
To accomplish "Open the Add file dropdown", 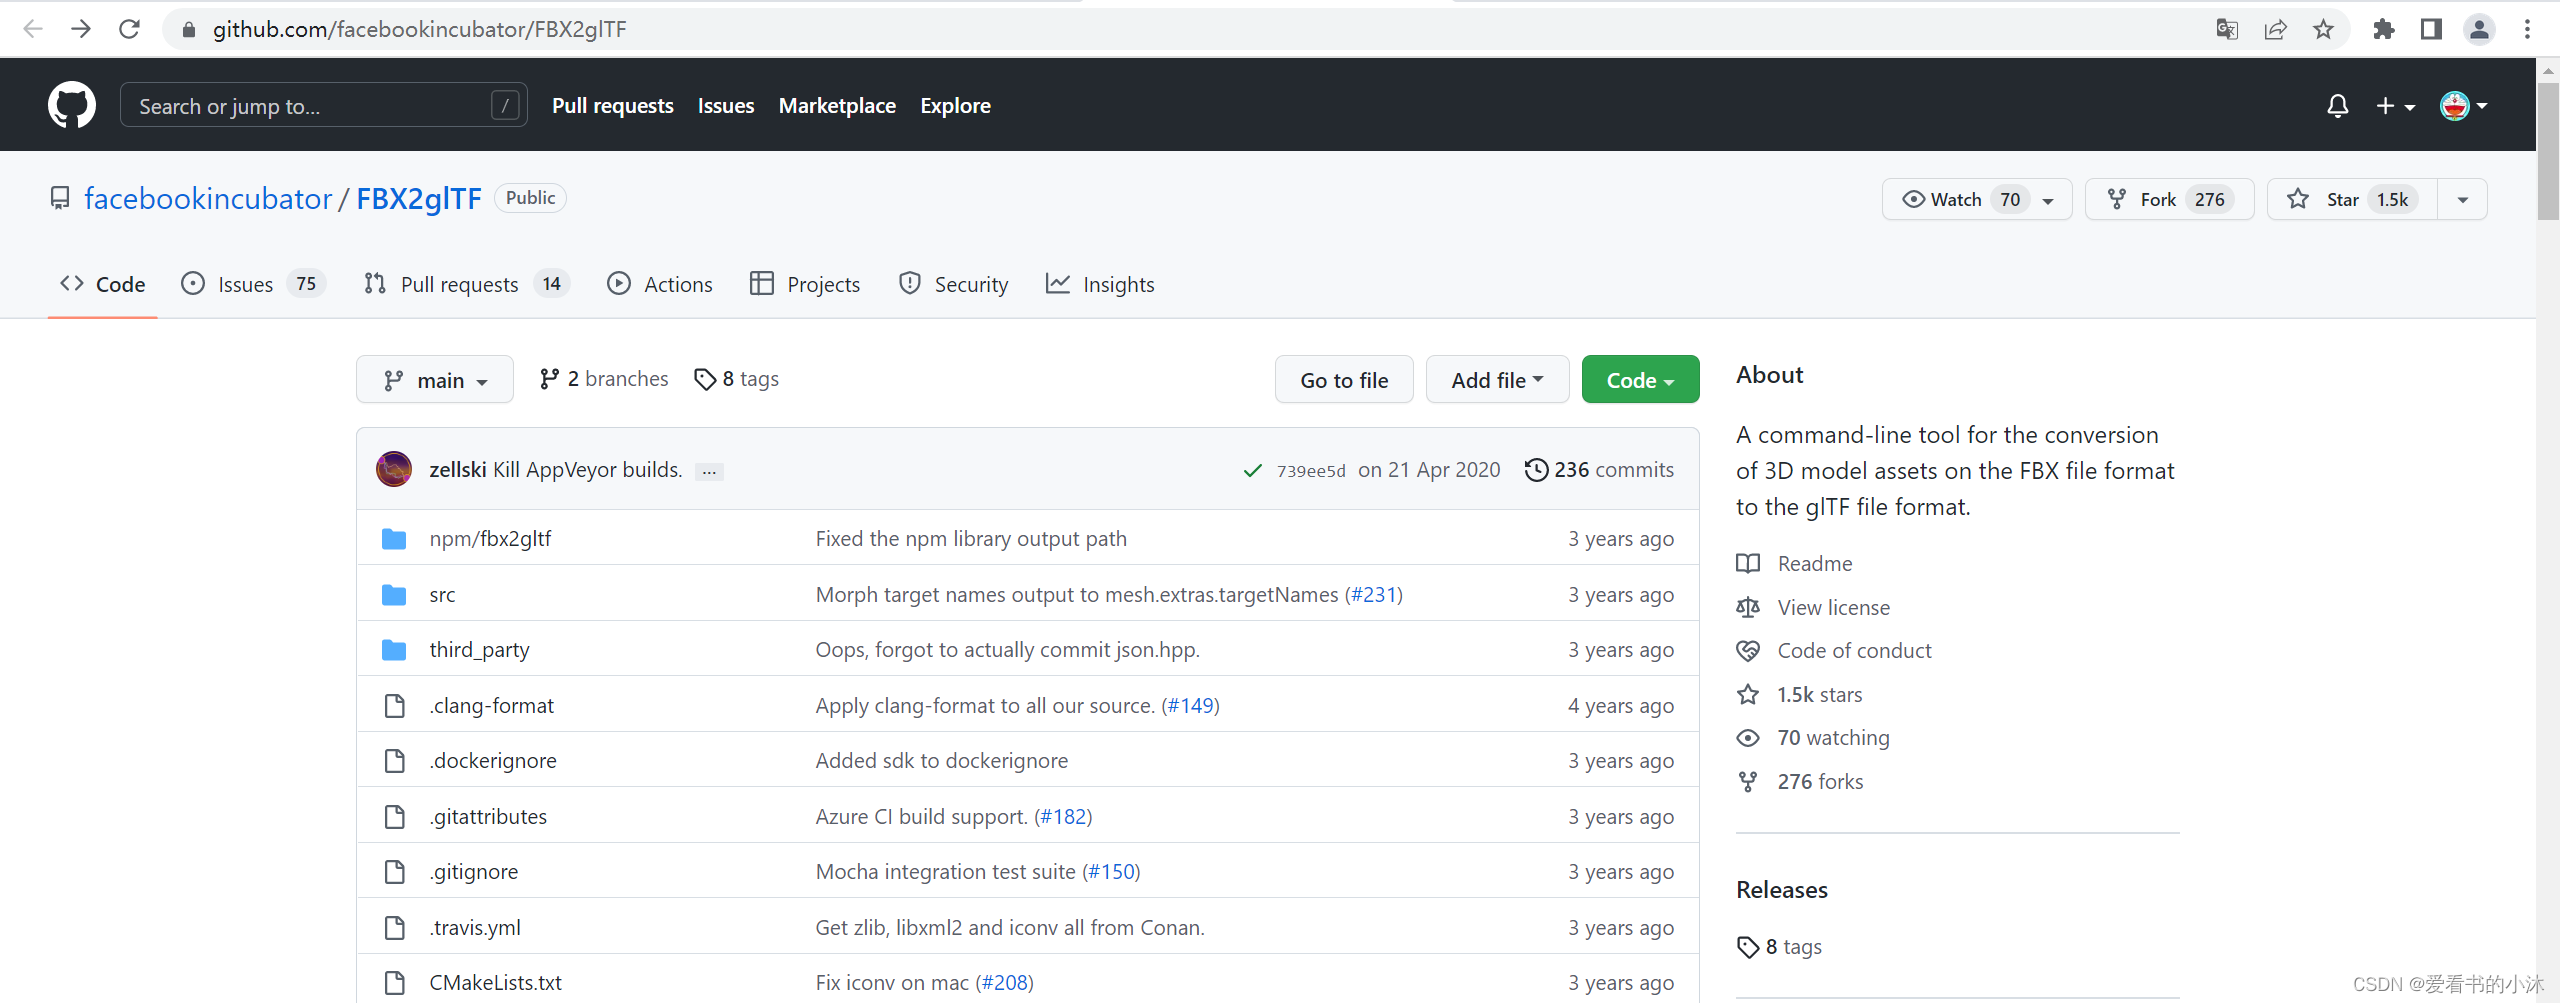I will 1497,380.
